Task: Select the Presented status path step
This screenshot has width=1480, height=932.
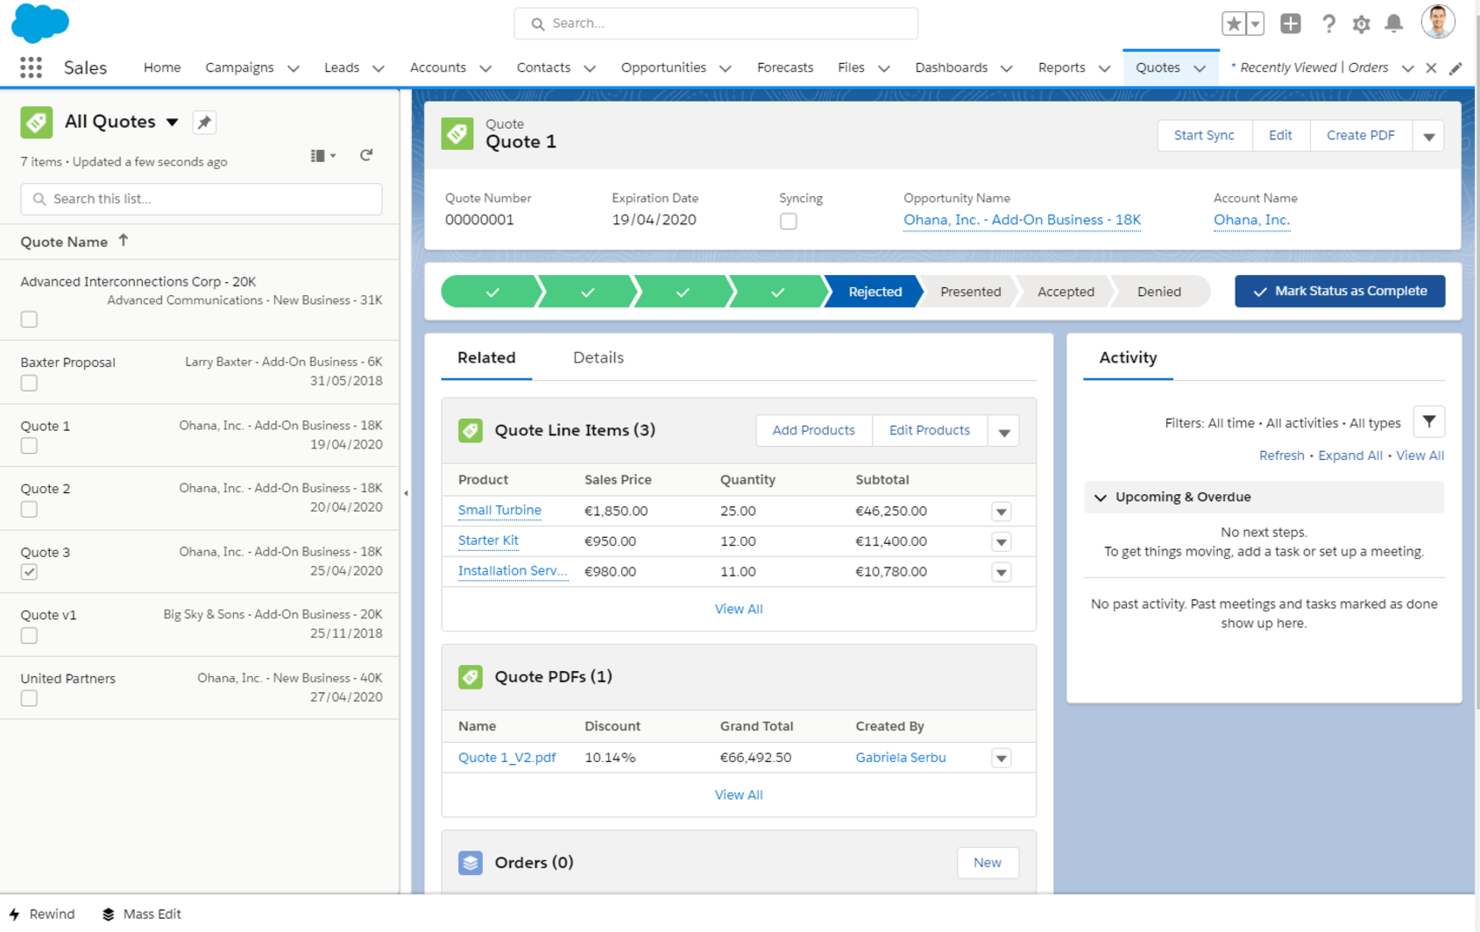Action: pyautogui.click(x=970, y=291)
